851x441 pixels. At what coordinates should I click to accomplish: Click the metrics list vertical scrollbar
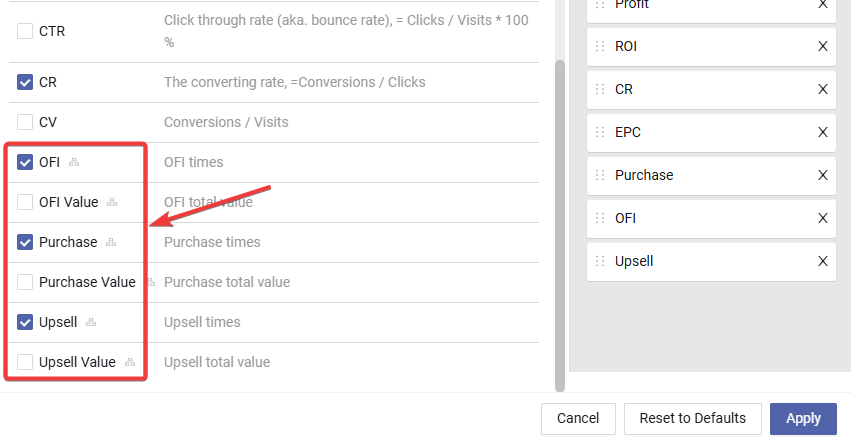tap(560, 226)
